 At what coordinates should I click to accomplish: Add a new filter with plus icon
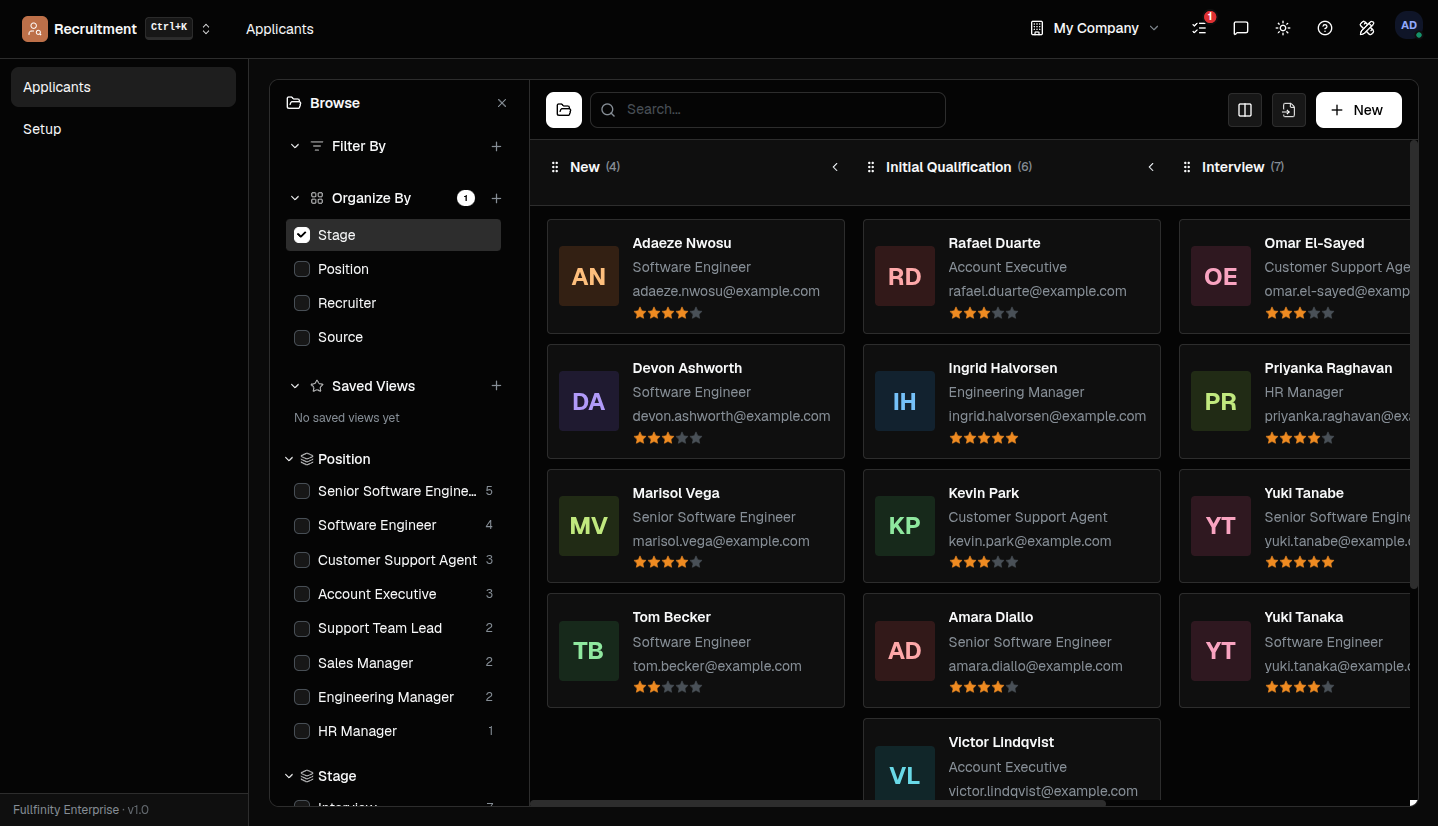(x=496, y=146)
